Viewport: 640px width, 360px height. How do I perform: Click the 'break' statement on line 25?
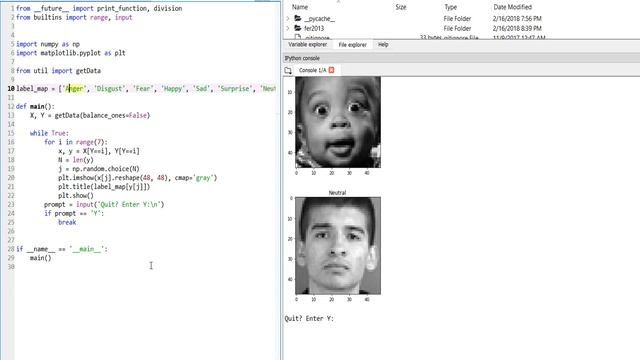coord(67,222)
